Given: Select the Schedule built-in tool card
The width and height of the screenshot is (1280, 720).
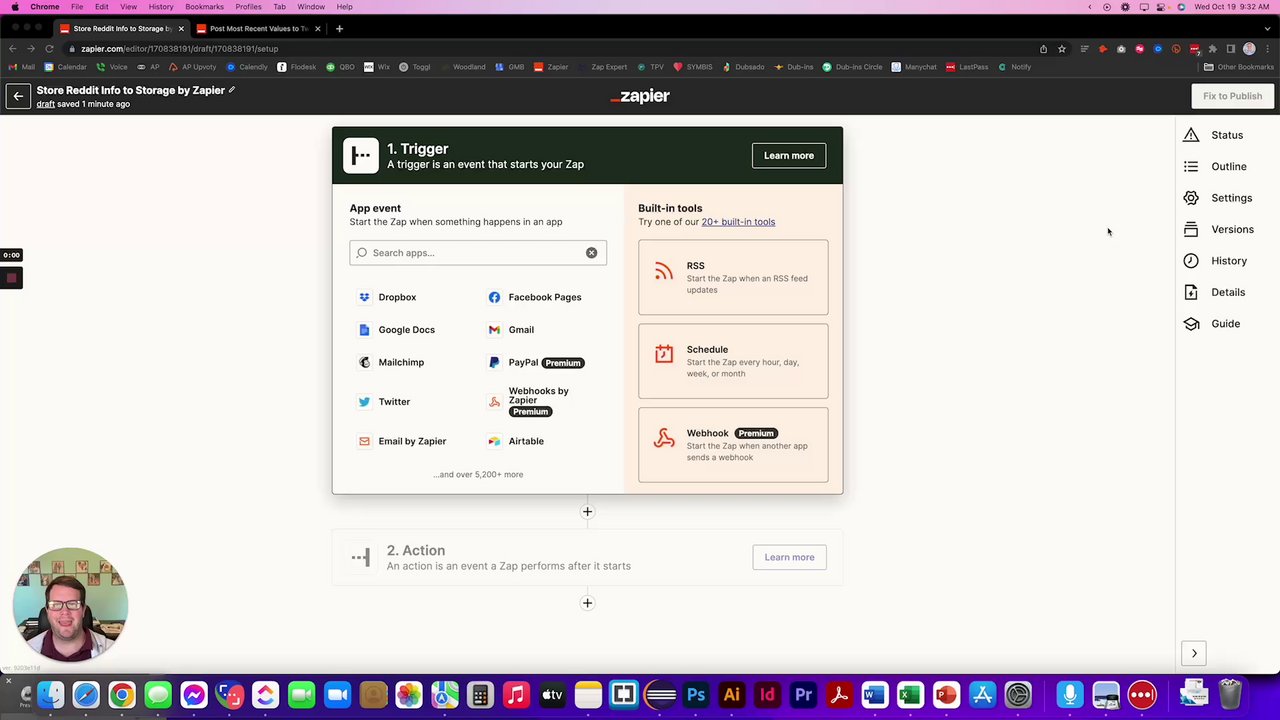Looking at the screenshot, I should coord(733,361).
